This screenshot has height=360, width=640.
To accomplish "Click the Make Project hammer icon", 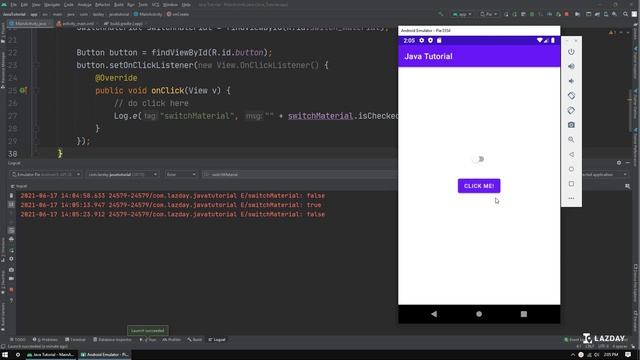I will 441,14.
